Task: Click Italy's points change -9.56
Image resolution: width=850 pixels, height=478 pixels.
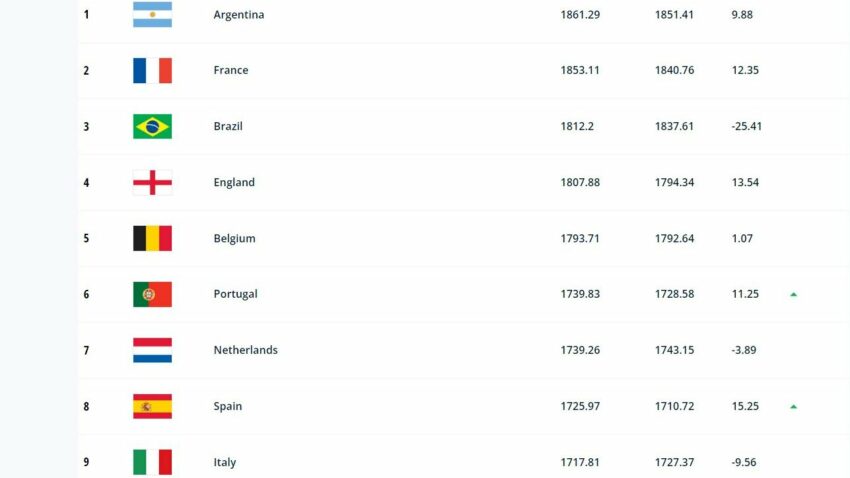Action: tap(744, 462)
